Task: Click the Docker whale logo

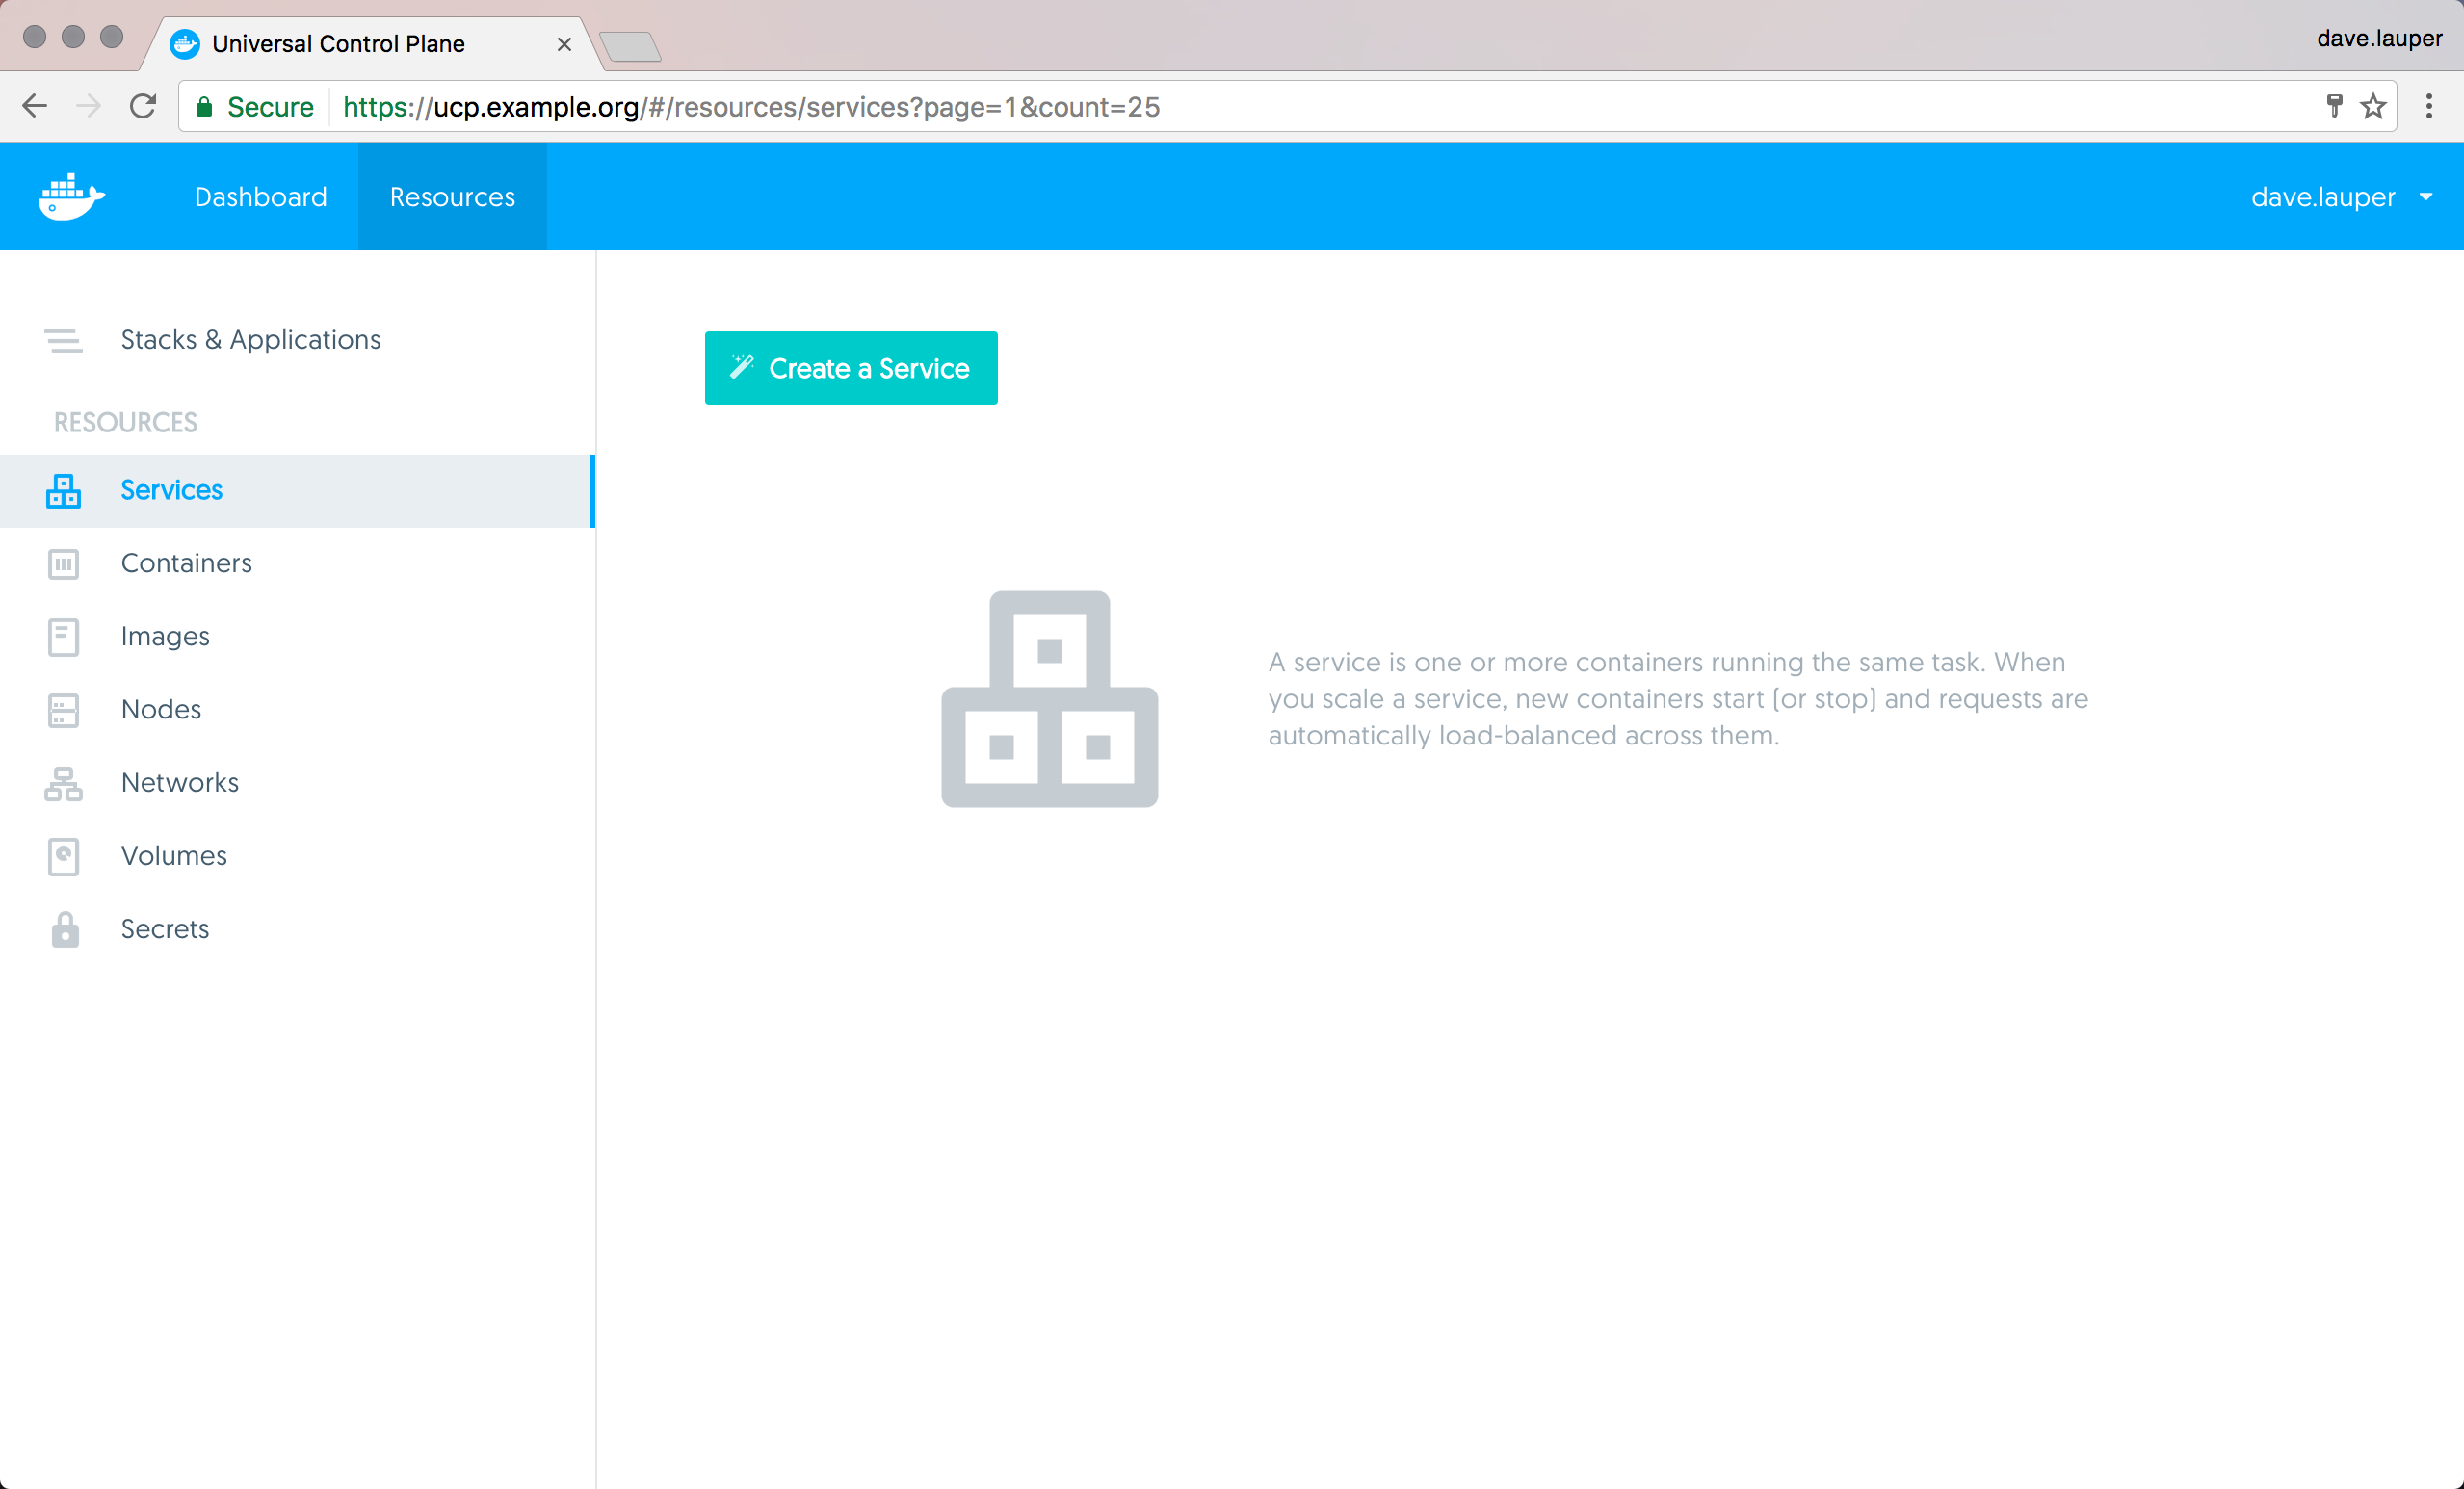Action: pos(71,196)
